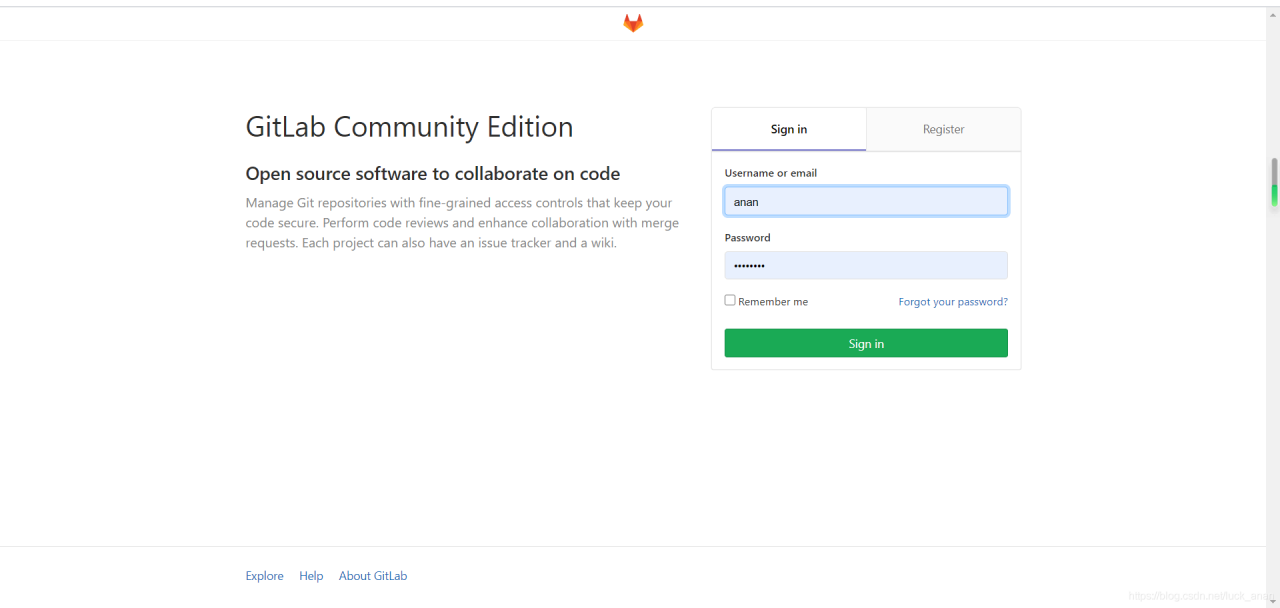Click the Username or email label
Viewport: 1280px width, 608px height.
click(771, 173)
